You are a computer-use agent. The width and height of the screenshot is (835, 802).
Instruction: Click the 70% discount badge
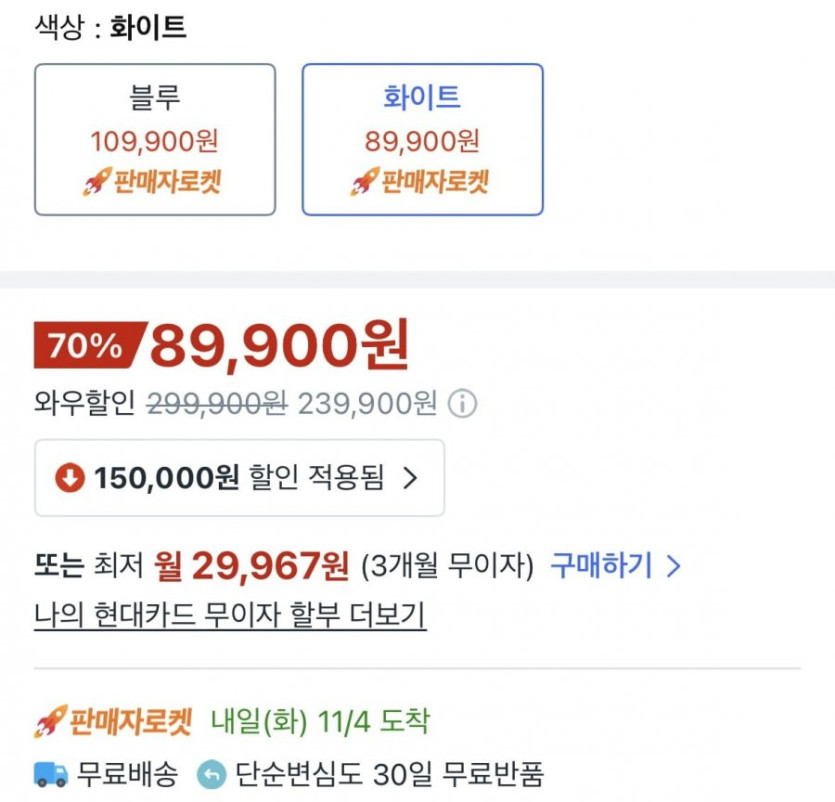click(x=88, y=346)
